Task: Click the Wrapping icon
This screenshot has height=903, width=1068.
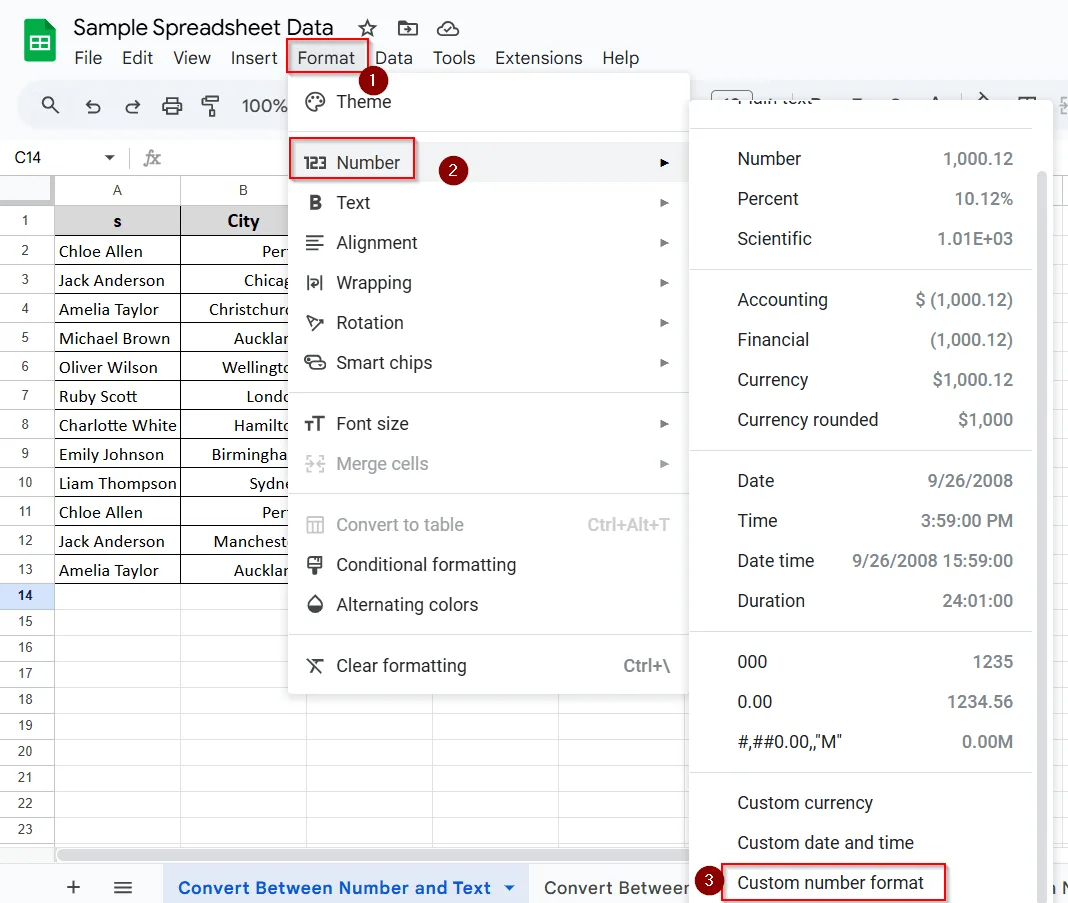Action: tap(315, 283)
